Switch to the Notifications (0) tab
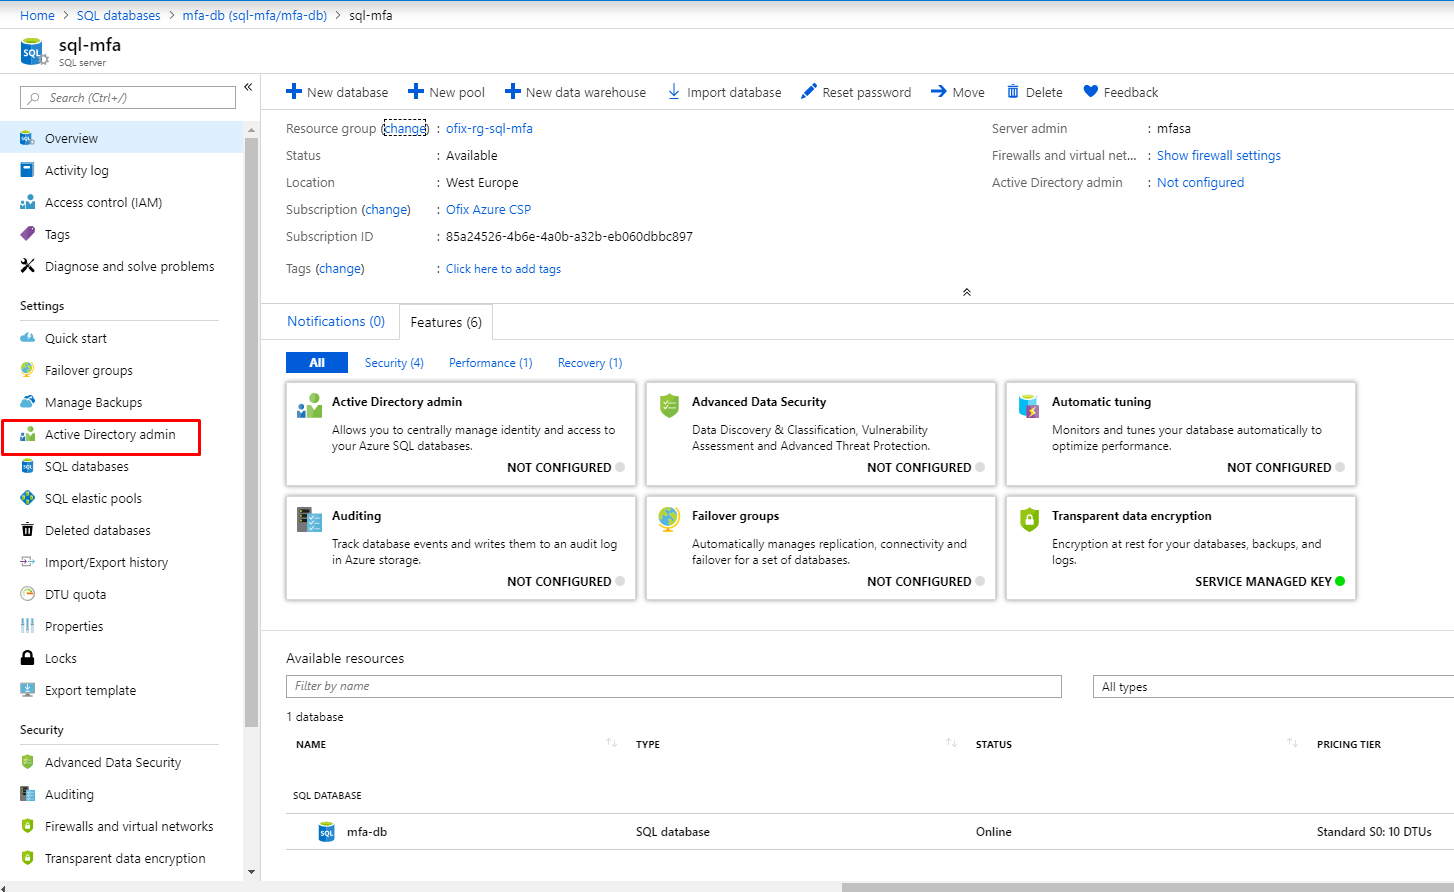Screen dimensions: 1454x892 336,321
